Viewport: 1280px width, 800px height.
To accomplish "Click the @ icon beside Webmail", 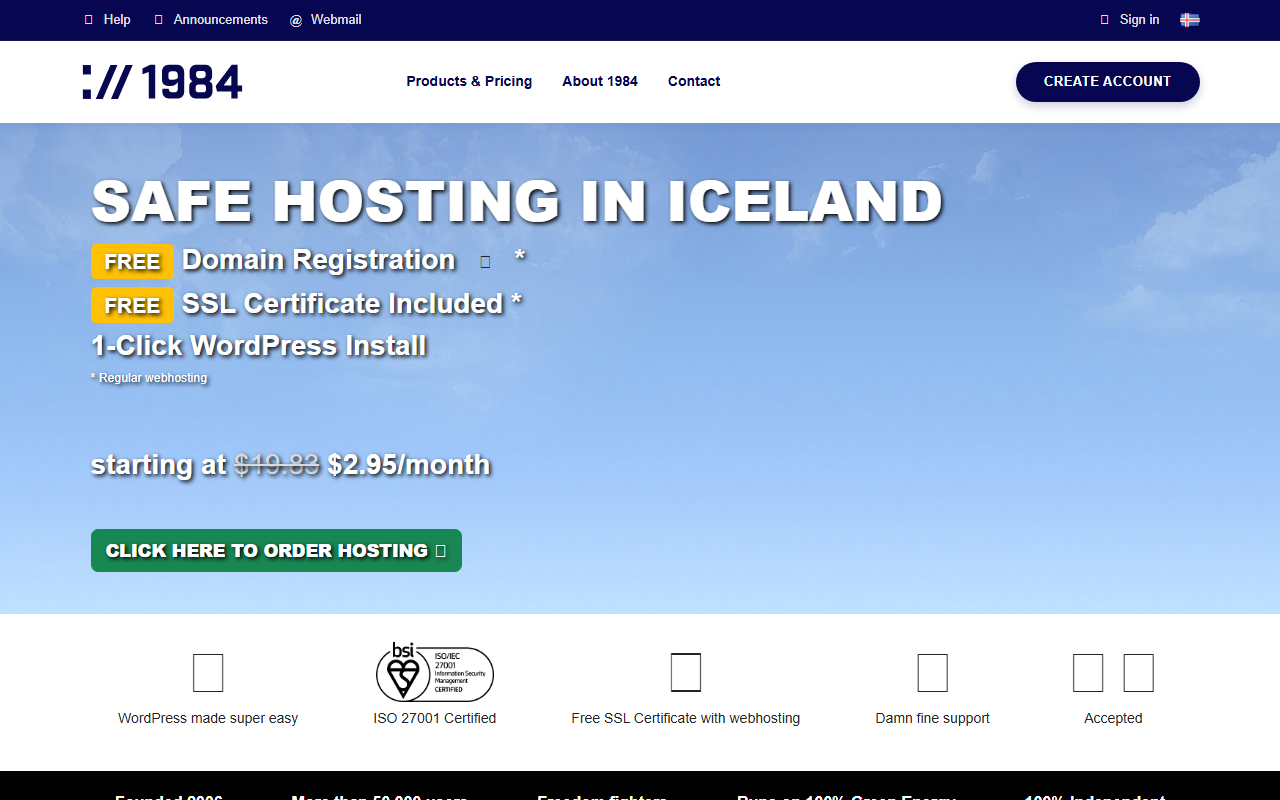I will click(x=296, y=20).
